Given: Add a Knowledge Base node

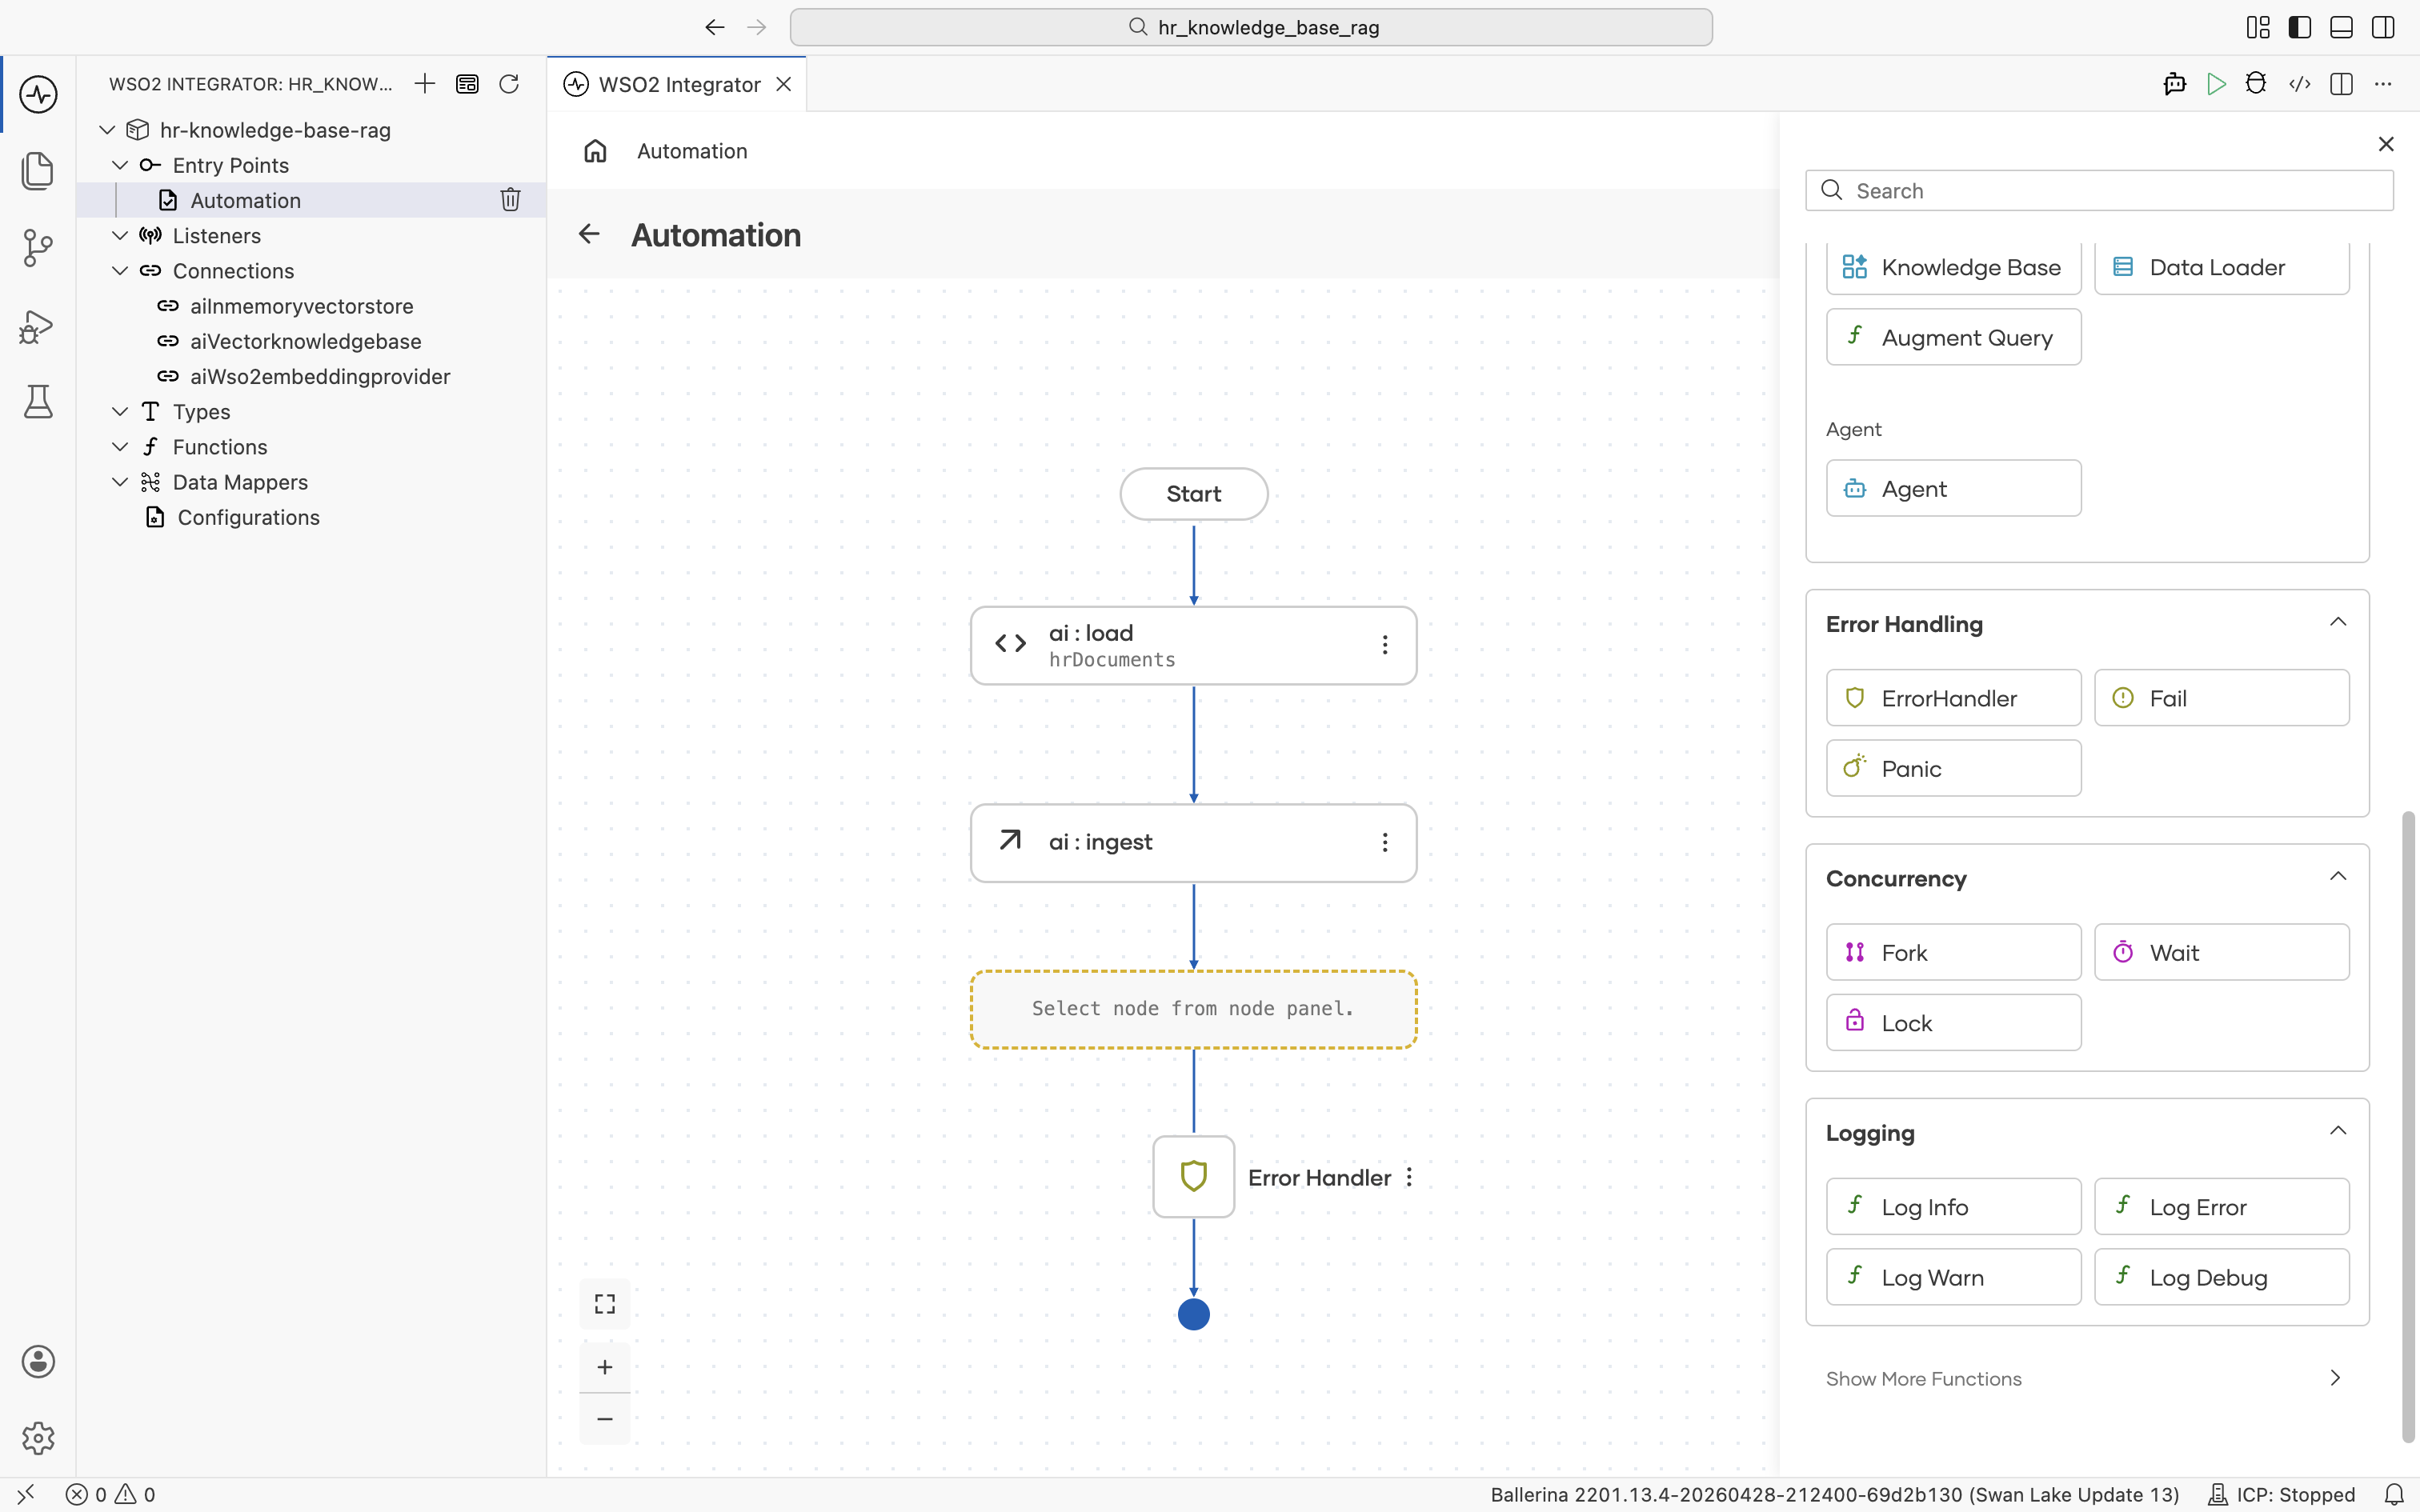Looking at the screenshot, I should click(x=1953, y=267).
